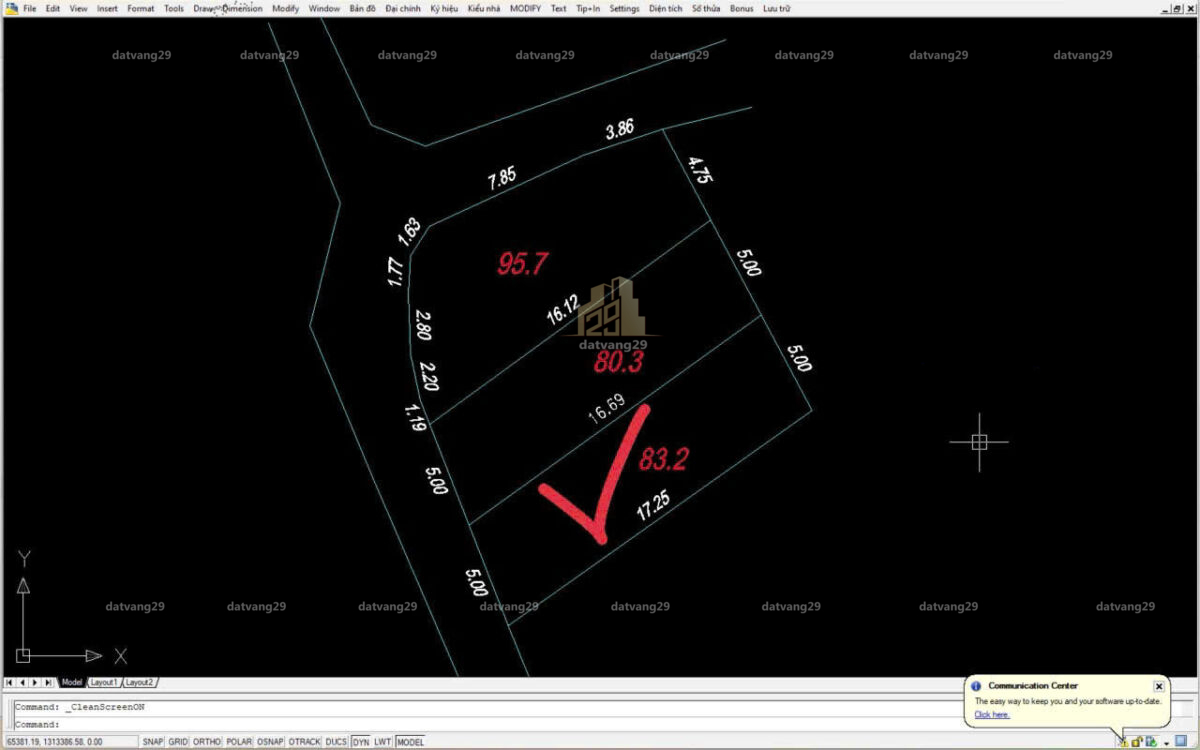This screenshot has width=1200, height=750.
Task: Switch to the Layout1 tab
Action: click(x=104, y=682)
